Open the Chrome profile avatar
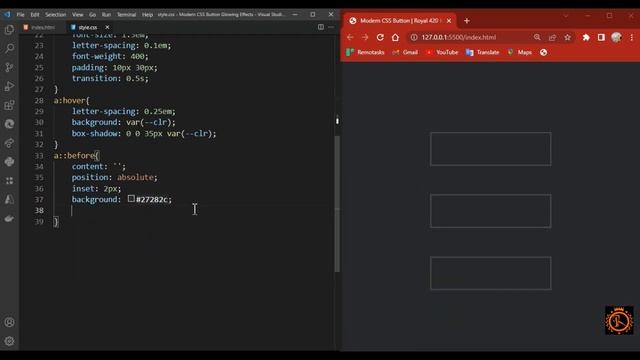 click(616, 37)
